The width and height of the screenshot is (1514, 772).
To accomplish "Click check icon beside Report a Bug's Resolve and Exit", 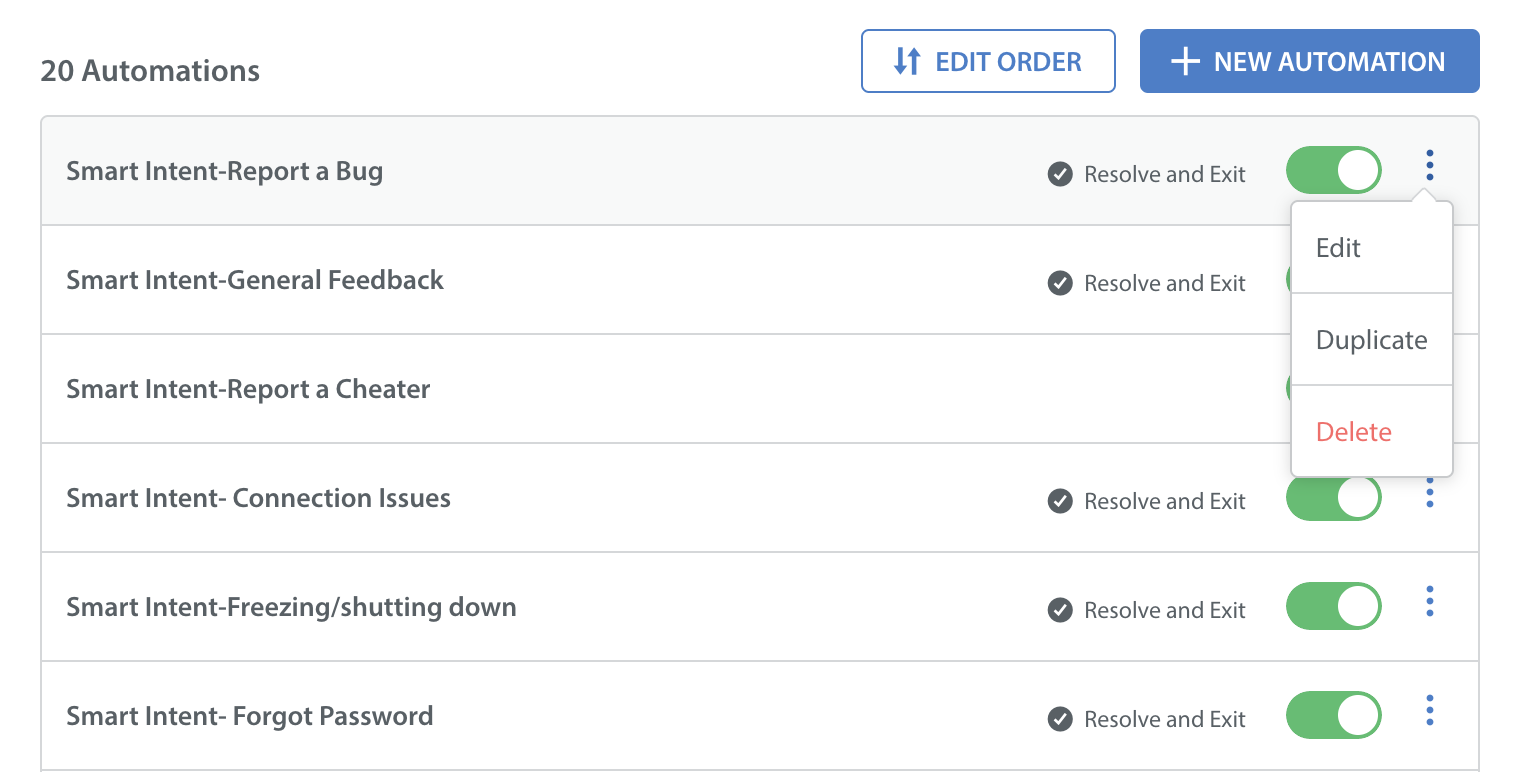I will point(1060,174).
